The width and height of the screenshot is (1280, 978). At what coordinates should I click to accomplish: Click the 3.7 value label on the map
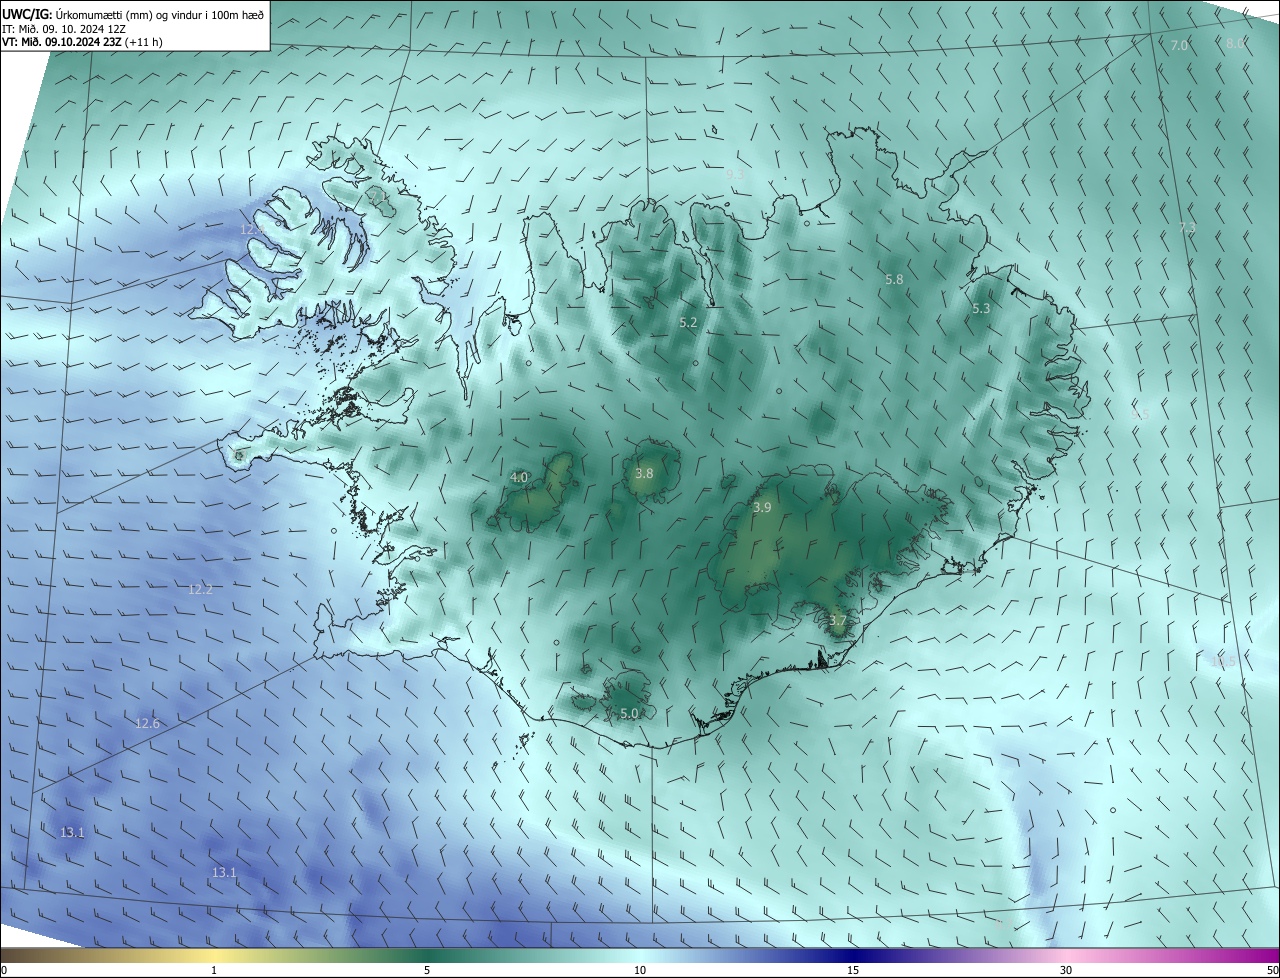838,621
